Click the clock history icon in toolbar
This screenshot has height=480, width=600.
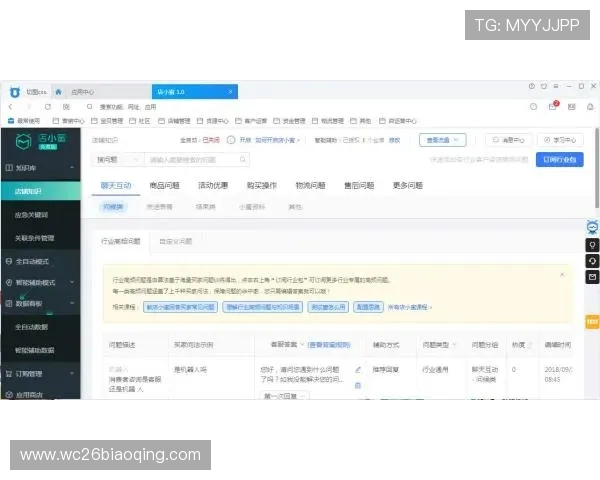(x=533, y=107)
